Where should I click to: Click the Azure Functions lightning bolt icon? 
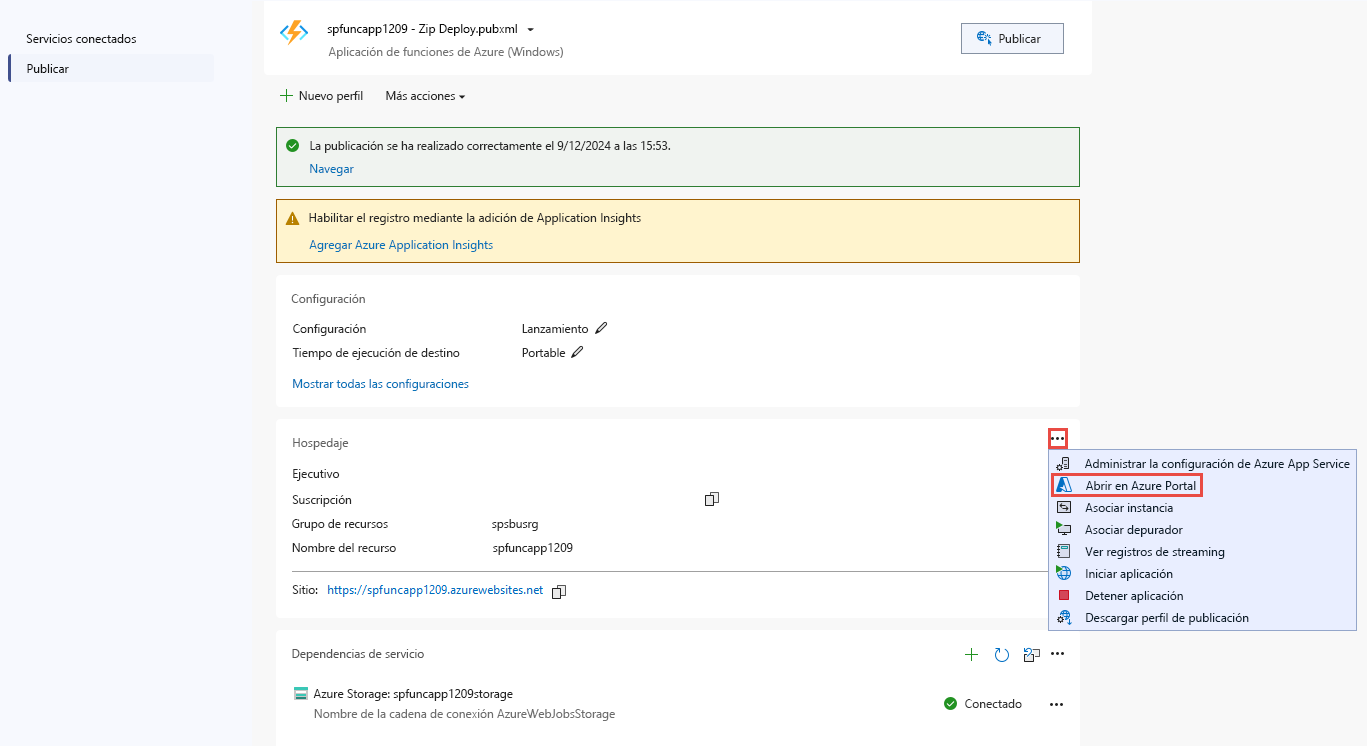(x=294, y=32)
